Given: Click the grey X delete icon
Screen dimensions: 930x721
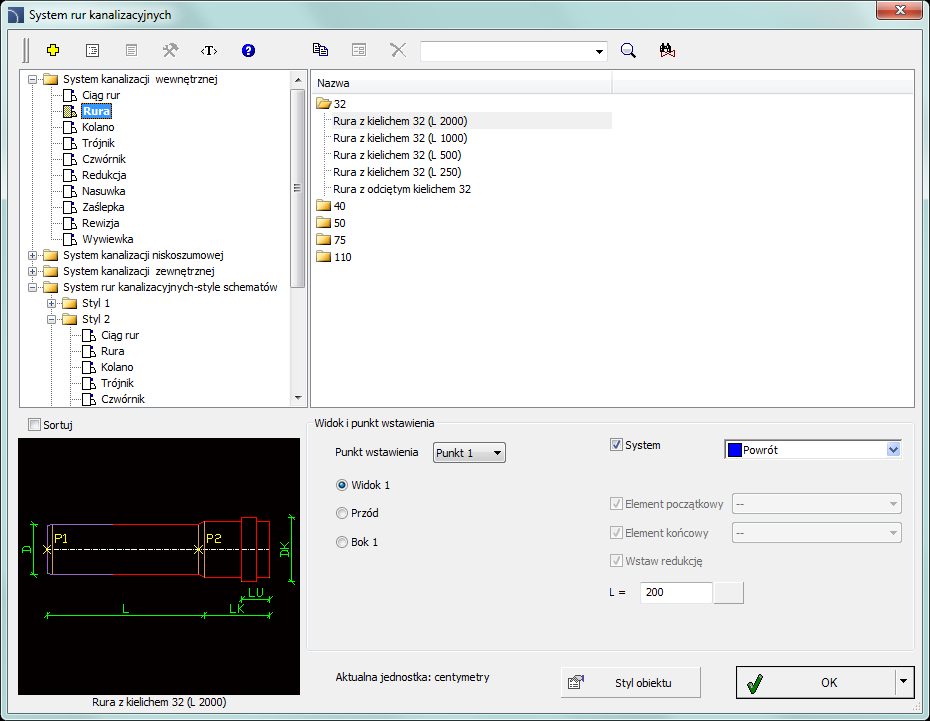Looking at the screenshot, I should [399, 50].
